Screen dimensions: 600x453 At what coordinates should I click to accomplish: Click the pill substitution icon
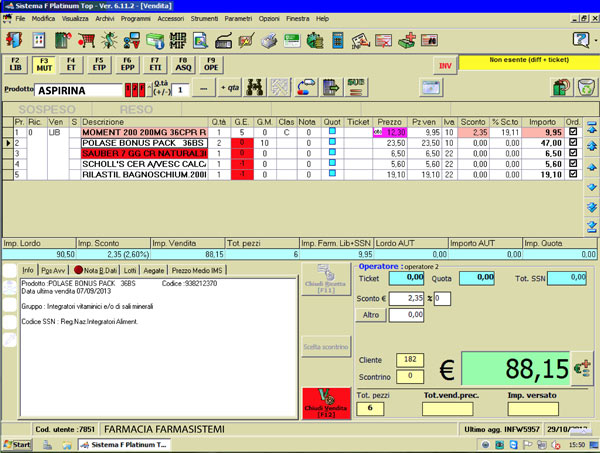pyautogui.click(x=306, y=88)
